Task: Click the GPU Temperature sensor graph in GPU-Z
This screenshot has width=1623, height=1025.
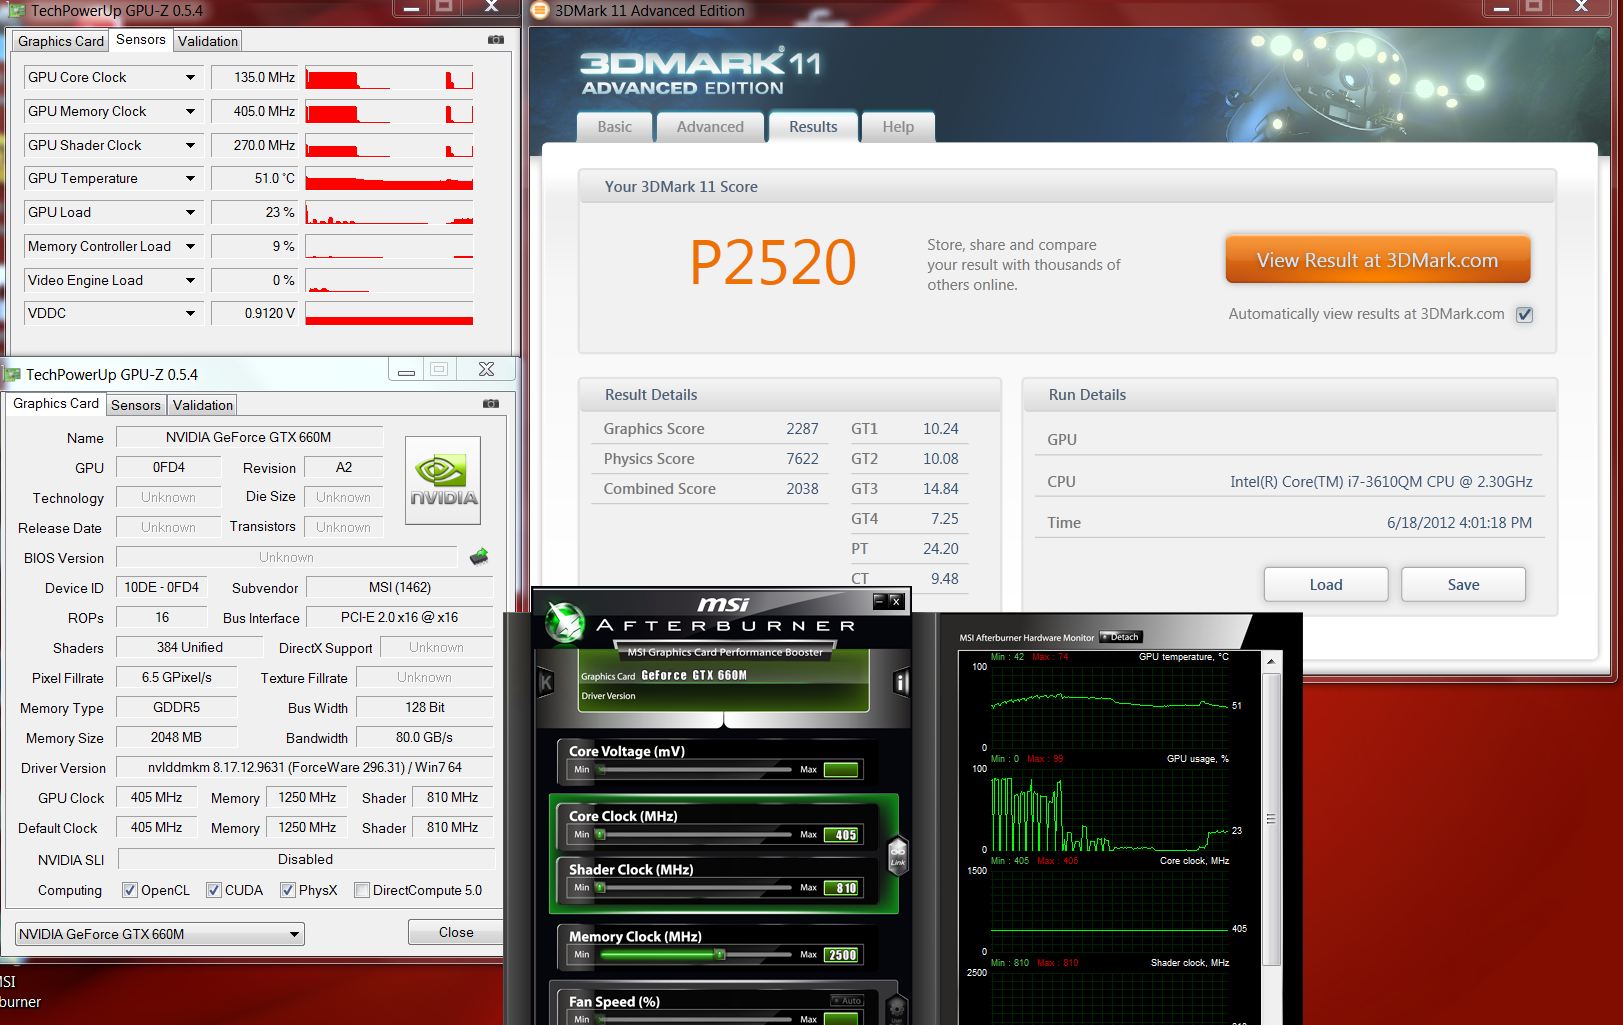Action: coord(389,178)
